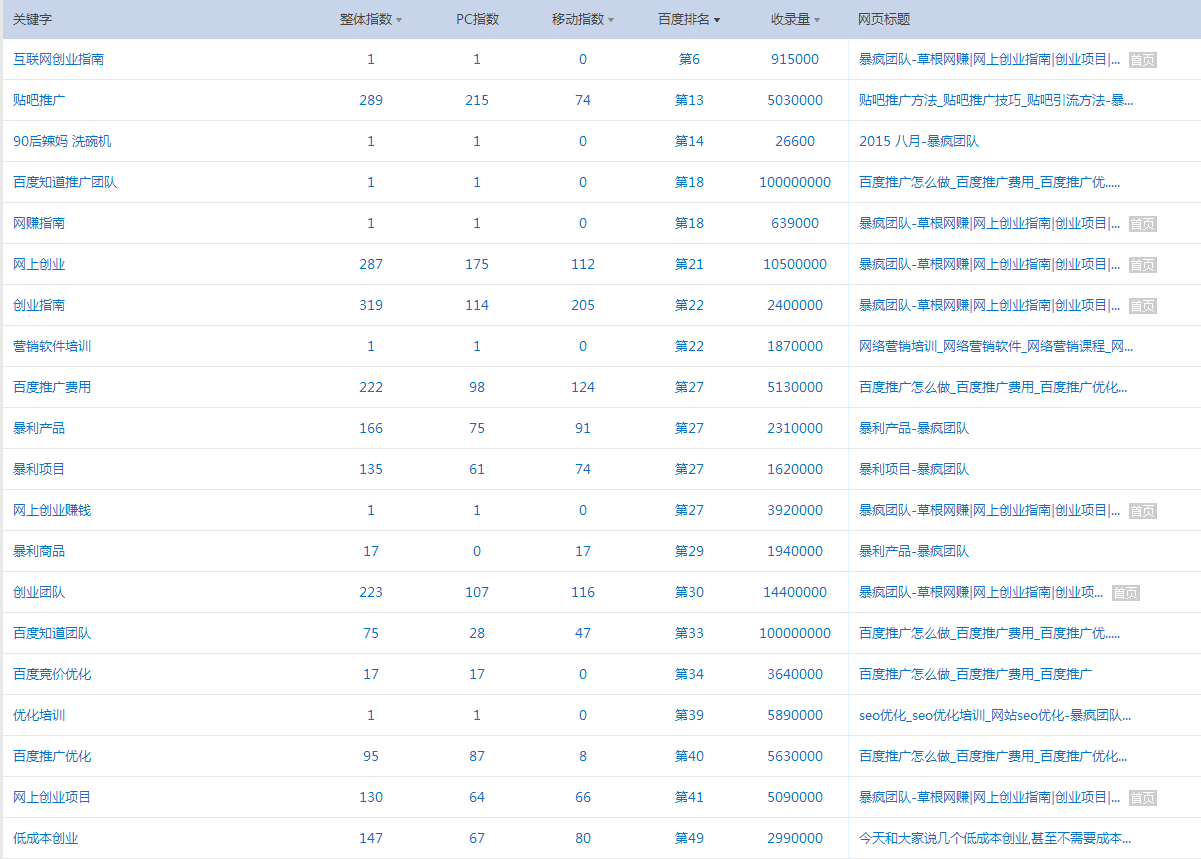Click ranking 第39 for 优化培训

point(689,715)
